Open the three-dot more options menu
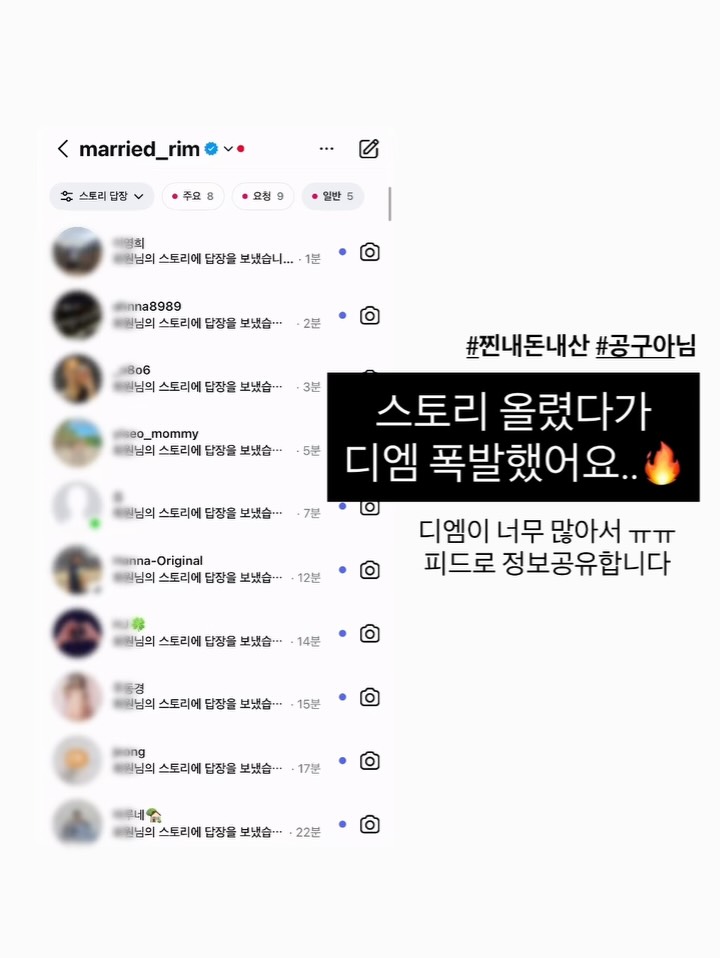The width and height of the screenshot is (720, 958). (x=326, y=148)
